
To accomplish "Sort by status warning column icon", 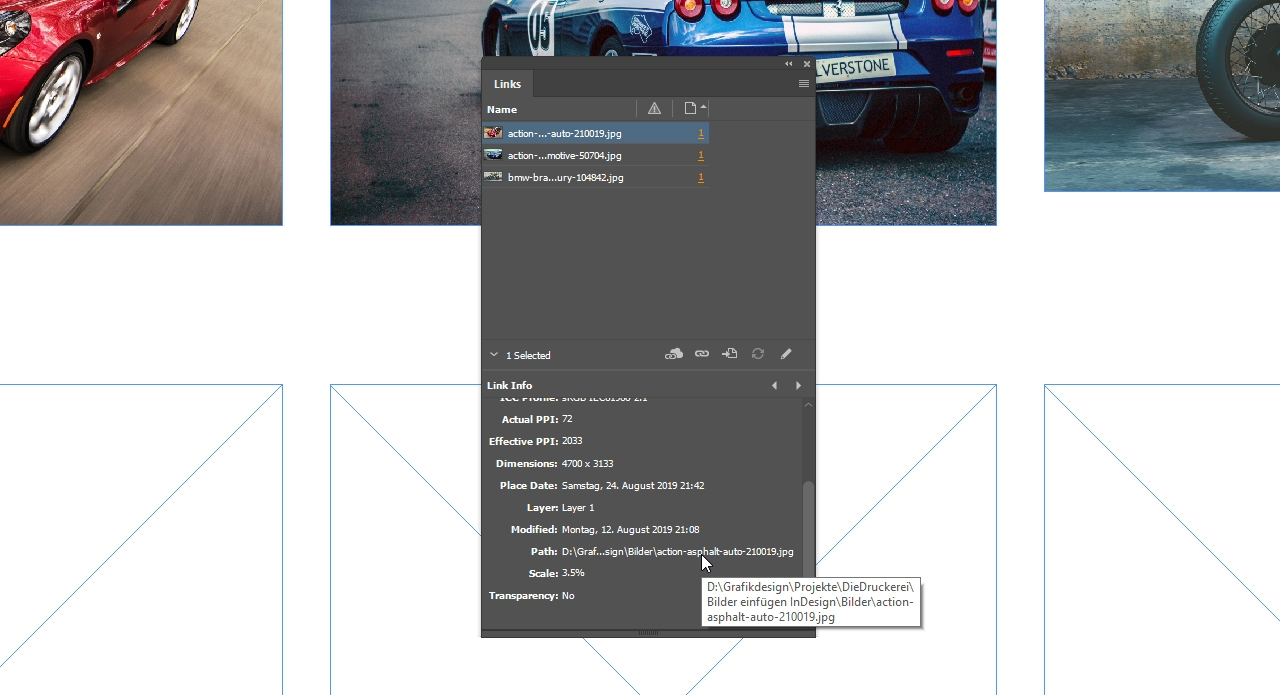I will tap(654, 108).
